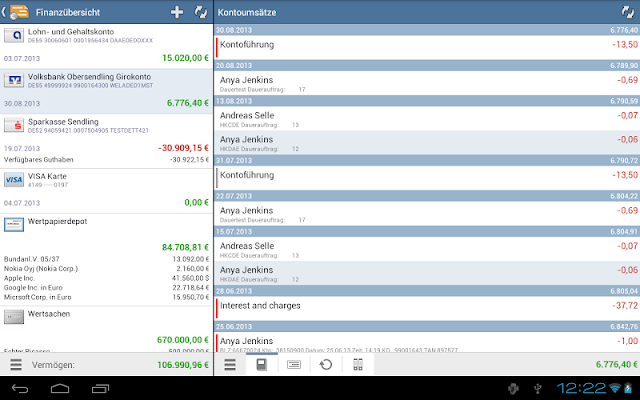Select the Google Inc. in Euro holding
Viewport: 640px width, 400px height.
pos(106,287)
